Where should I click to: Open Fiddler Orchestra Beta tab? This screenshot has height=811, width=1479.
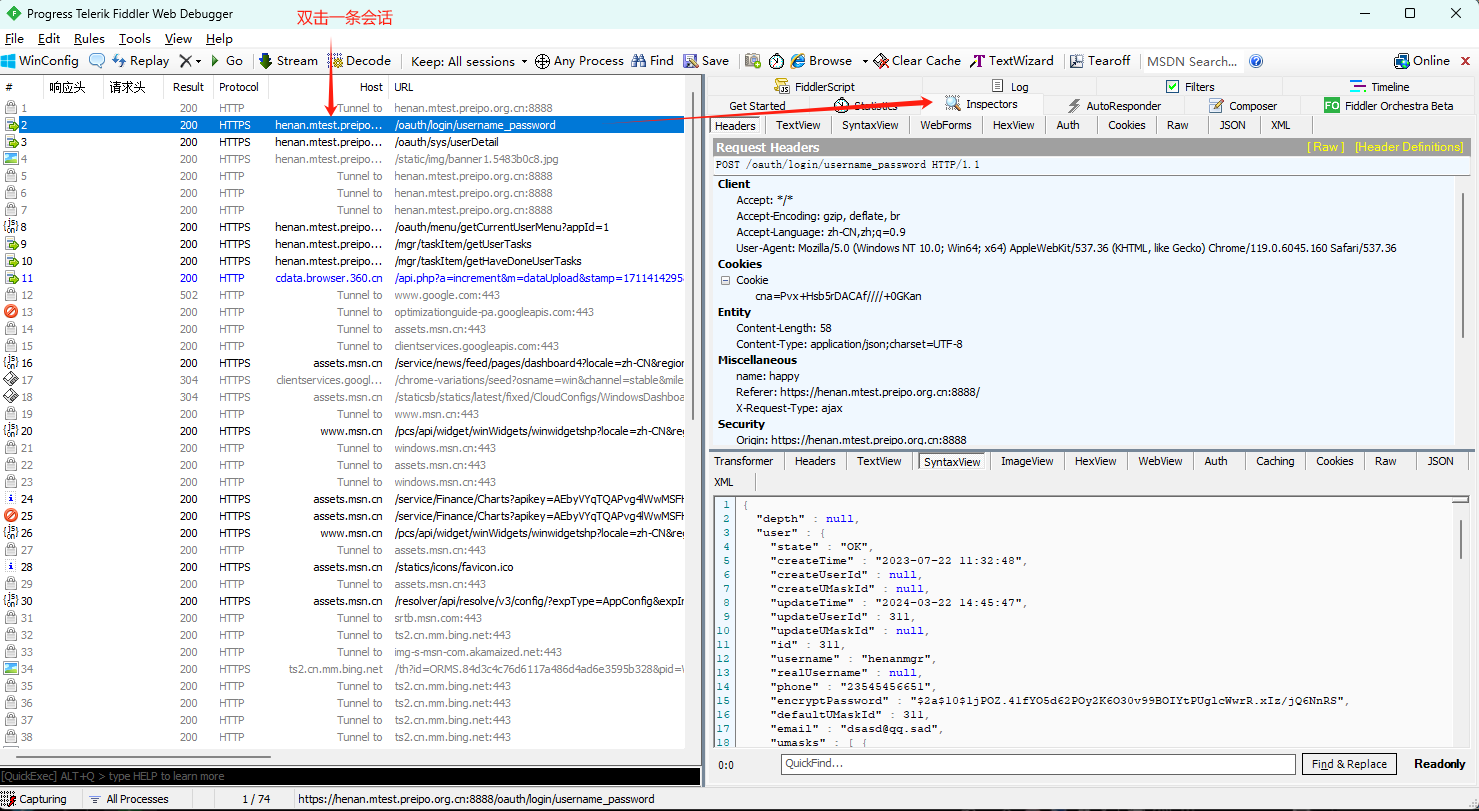(x=1388, y=106)
